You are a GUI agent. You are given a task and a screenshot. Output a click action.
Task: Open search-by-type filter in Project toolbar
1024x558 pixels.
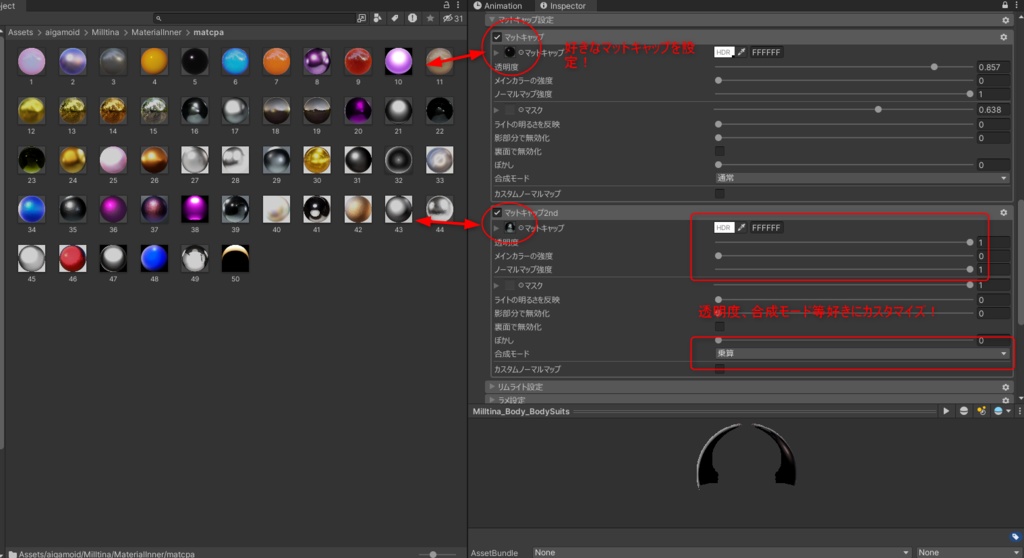377,18
